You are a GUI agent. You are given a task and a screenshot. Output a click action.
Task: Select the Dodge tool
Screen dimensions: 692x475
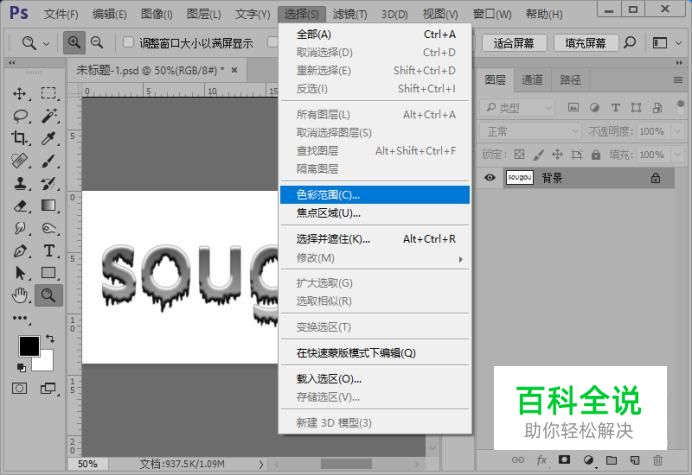pyautogui.click(x=49, y=228)
